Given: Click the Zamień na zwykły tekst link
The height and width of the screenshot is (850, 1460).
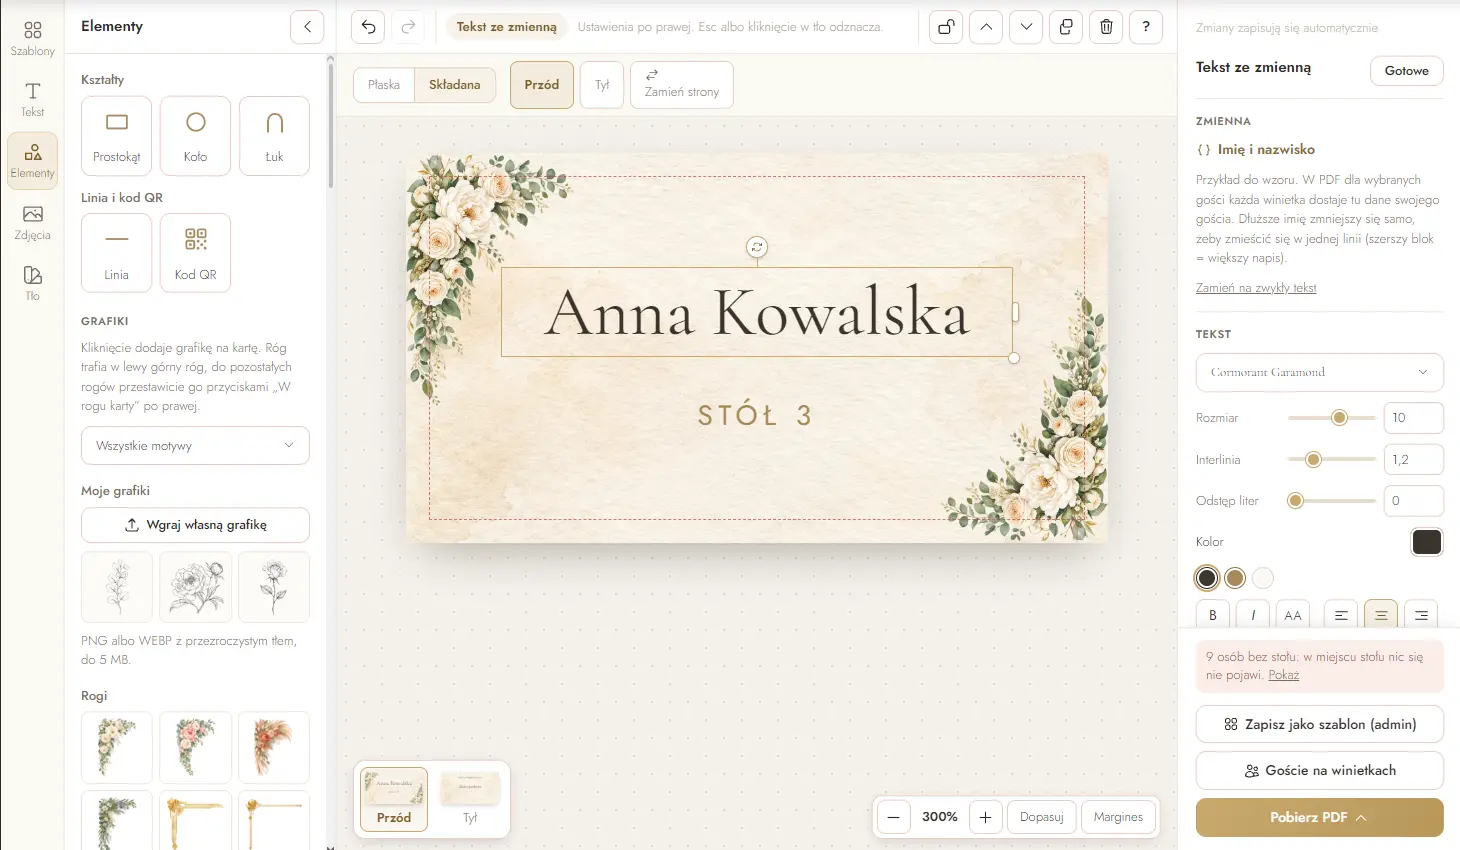Looking at the screenshot, I should (x=1256, y=288).
